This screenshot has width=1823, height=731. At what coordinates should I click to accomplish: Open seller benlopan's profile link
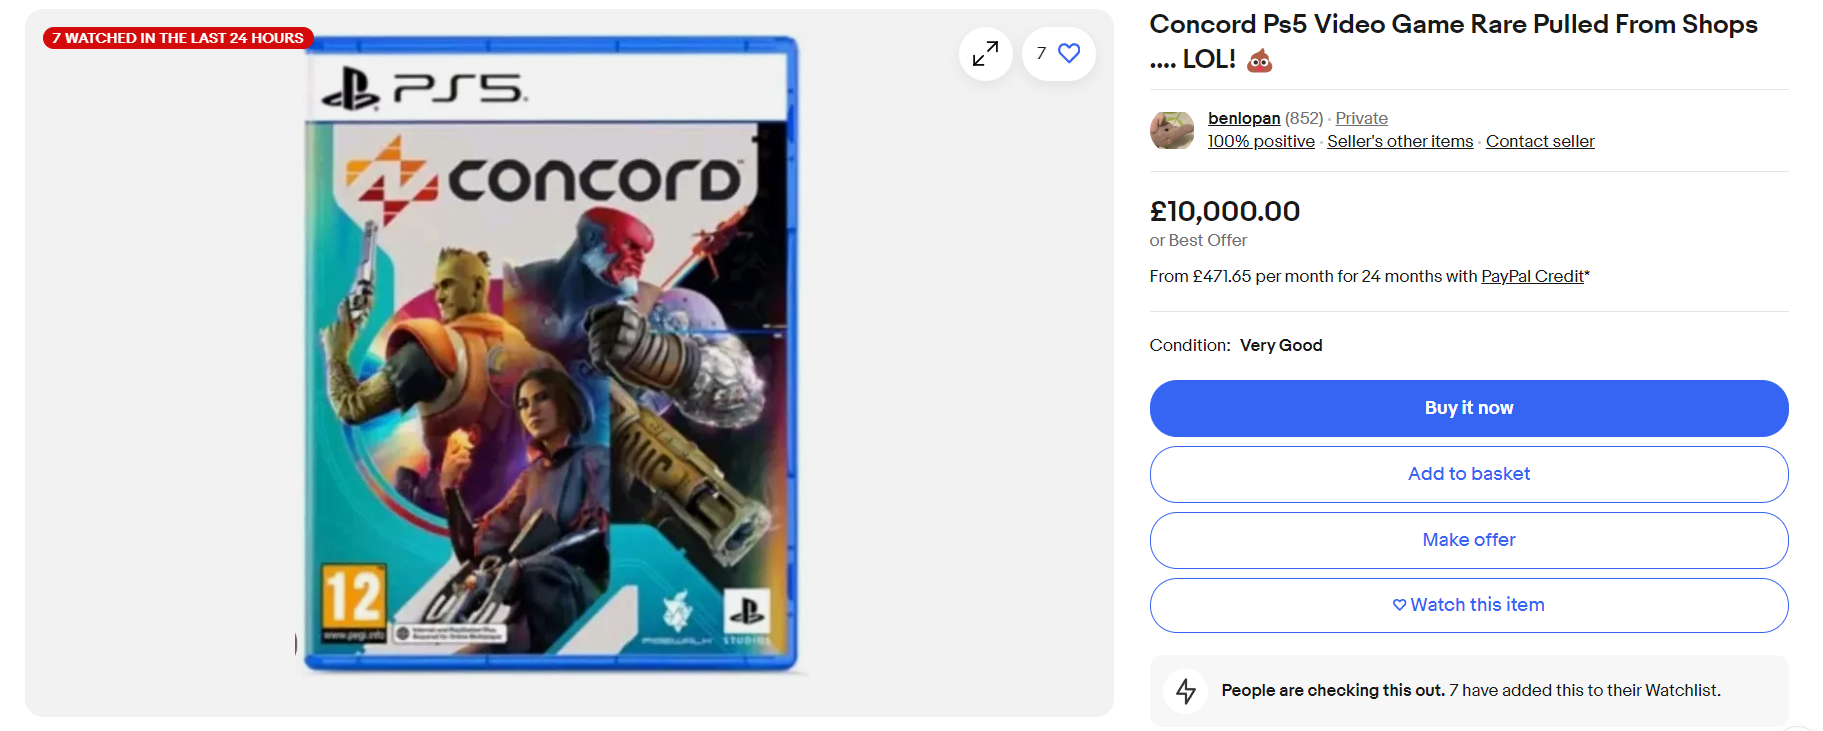(1243, 118)
